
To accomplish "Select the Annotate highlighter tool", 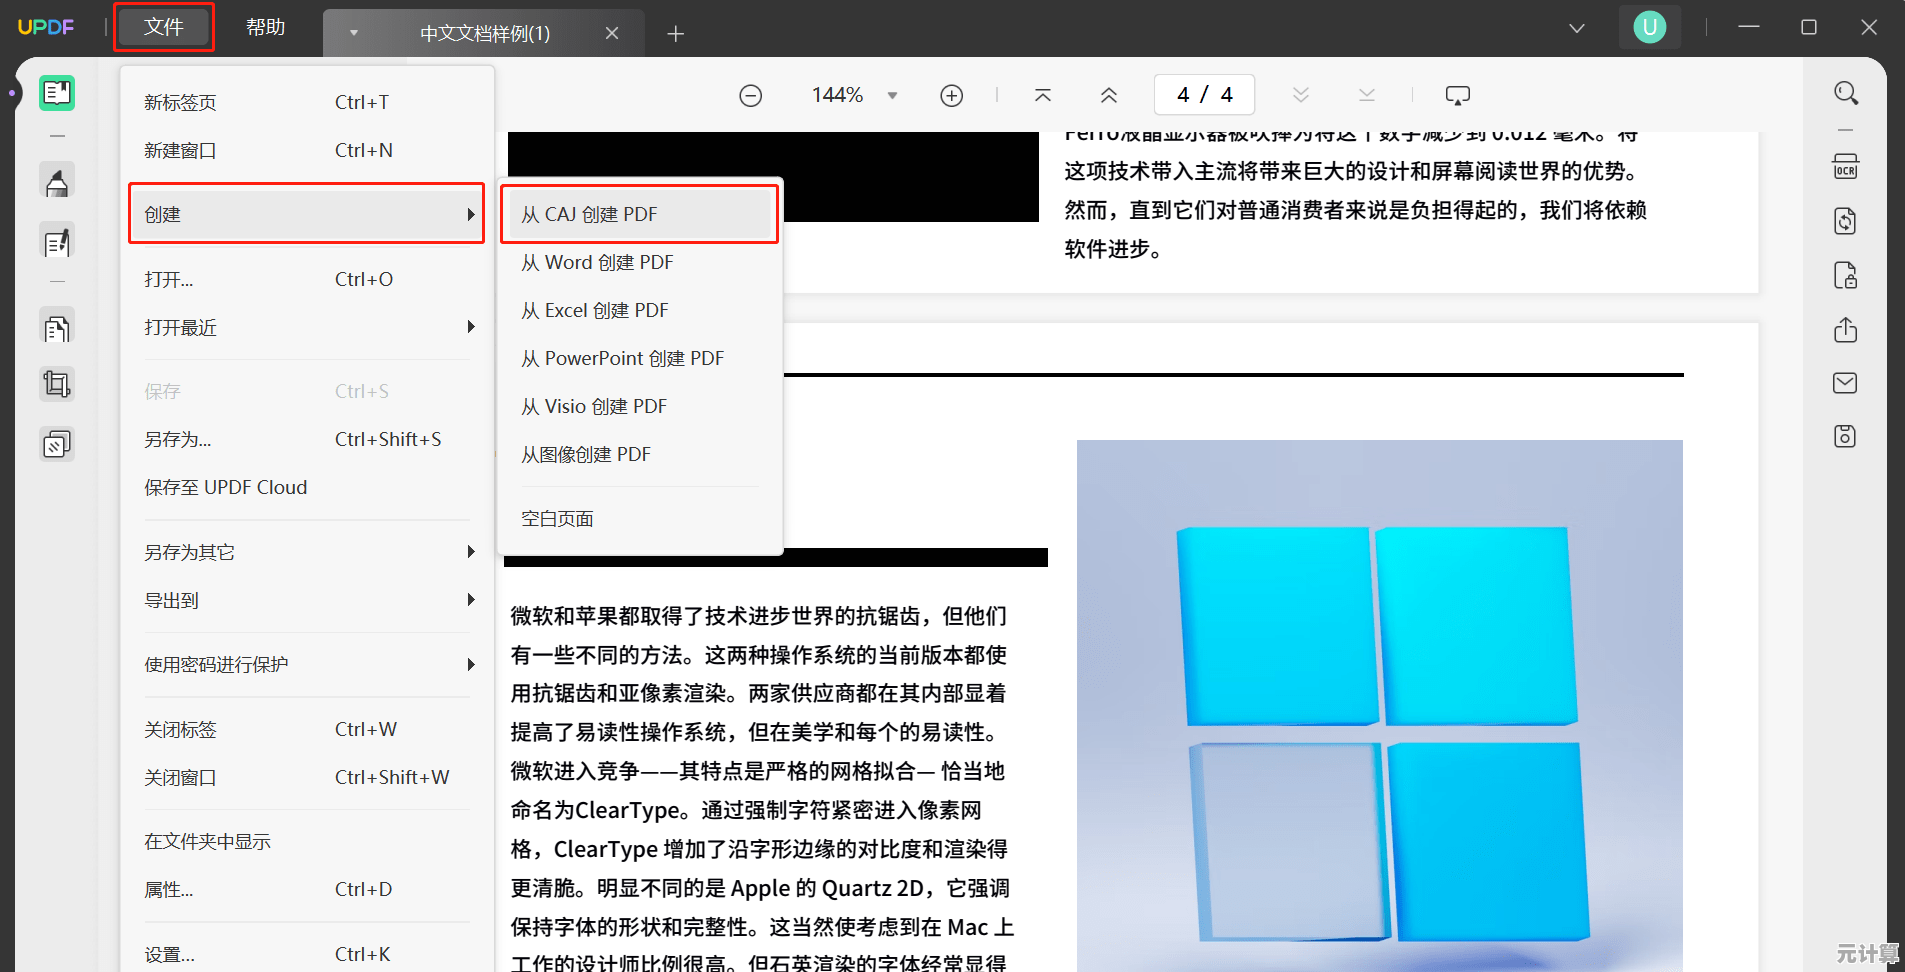I will point(57,180).
